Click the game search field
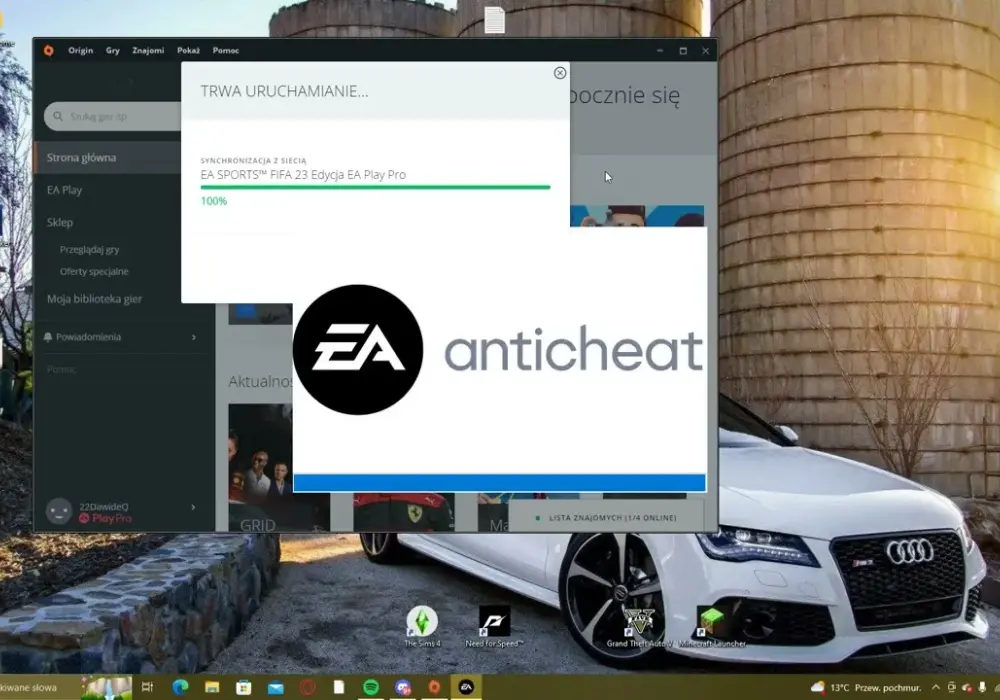The width and height of the screenshot is (1000, 700). pos(113,116)
